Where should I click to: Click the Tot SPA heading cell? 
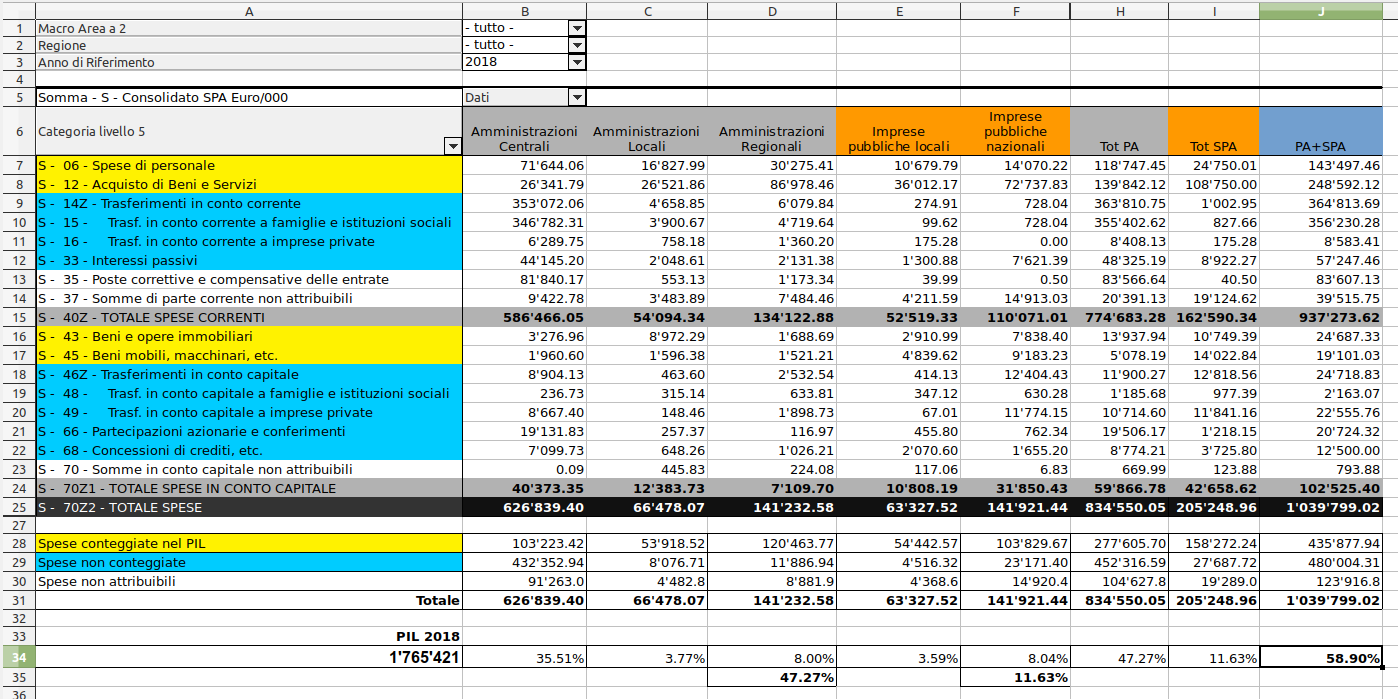pyautogui.click(x=1213, y=131)
